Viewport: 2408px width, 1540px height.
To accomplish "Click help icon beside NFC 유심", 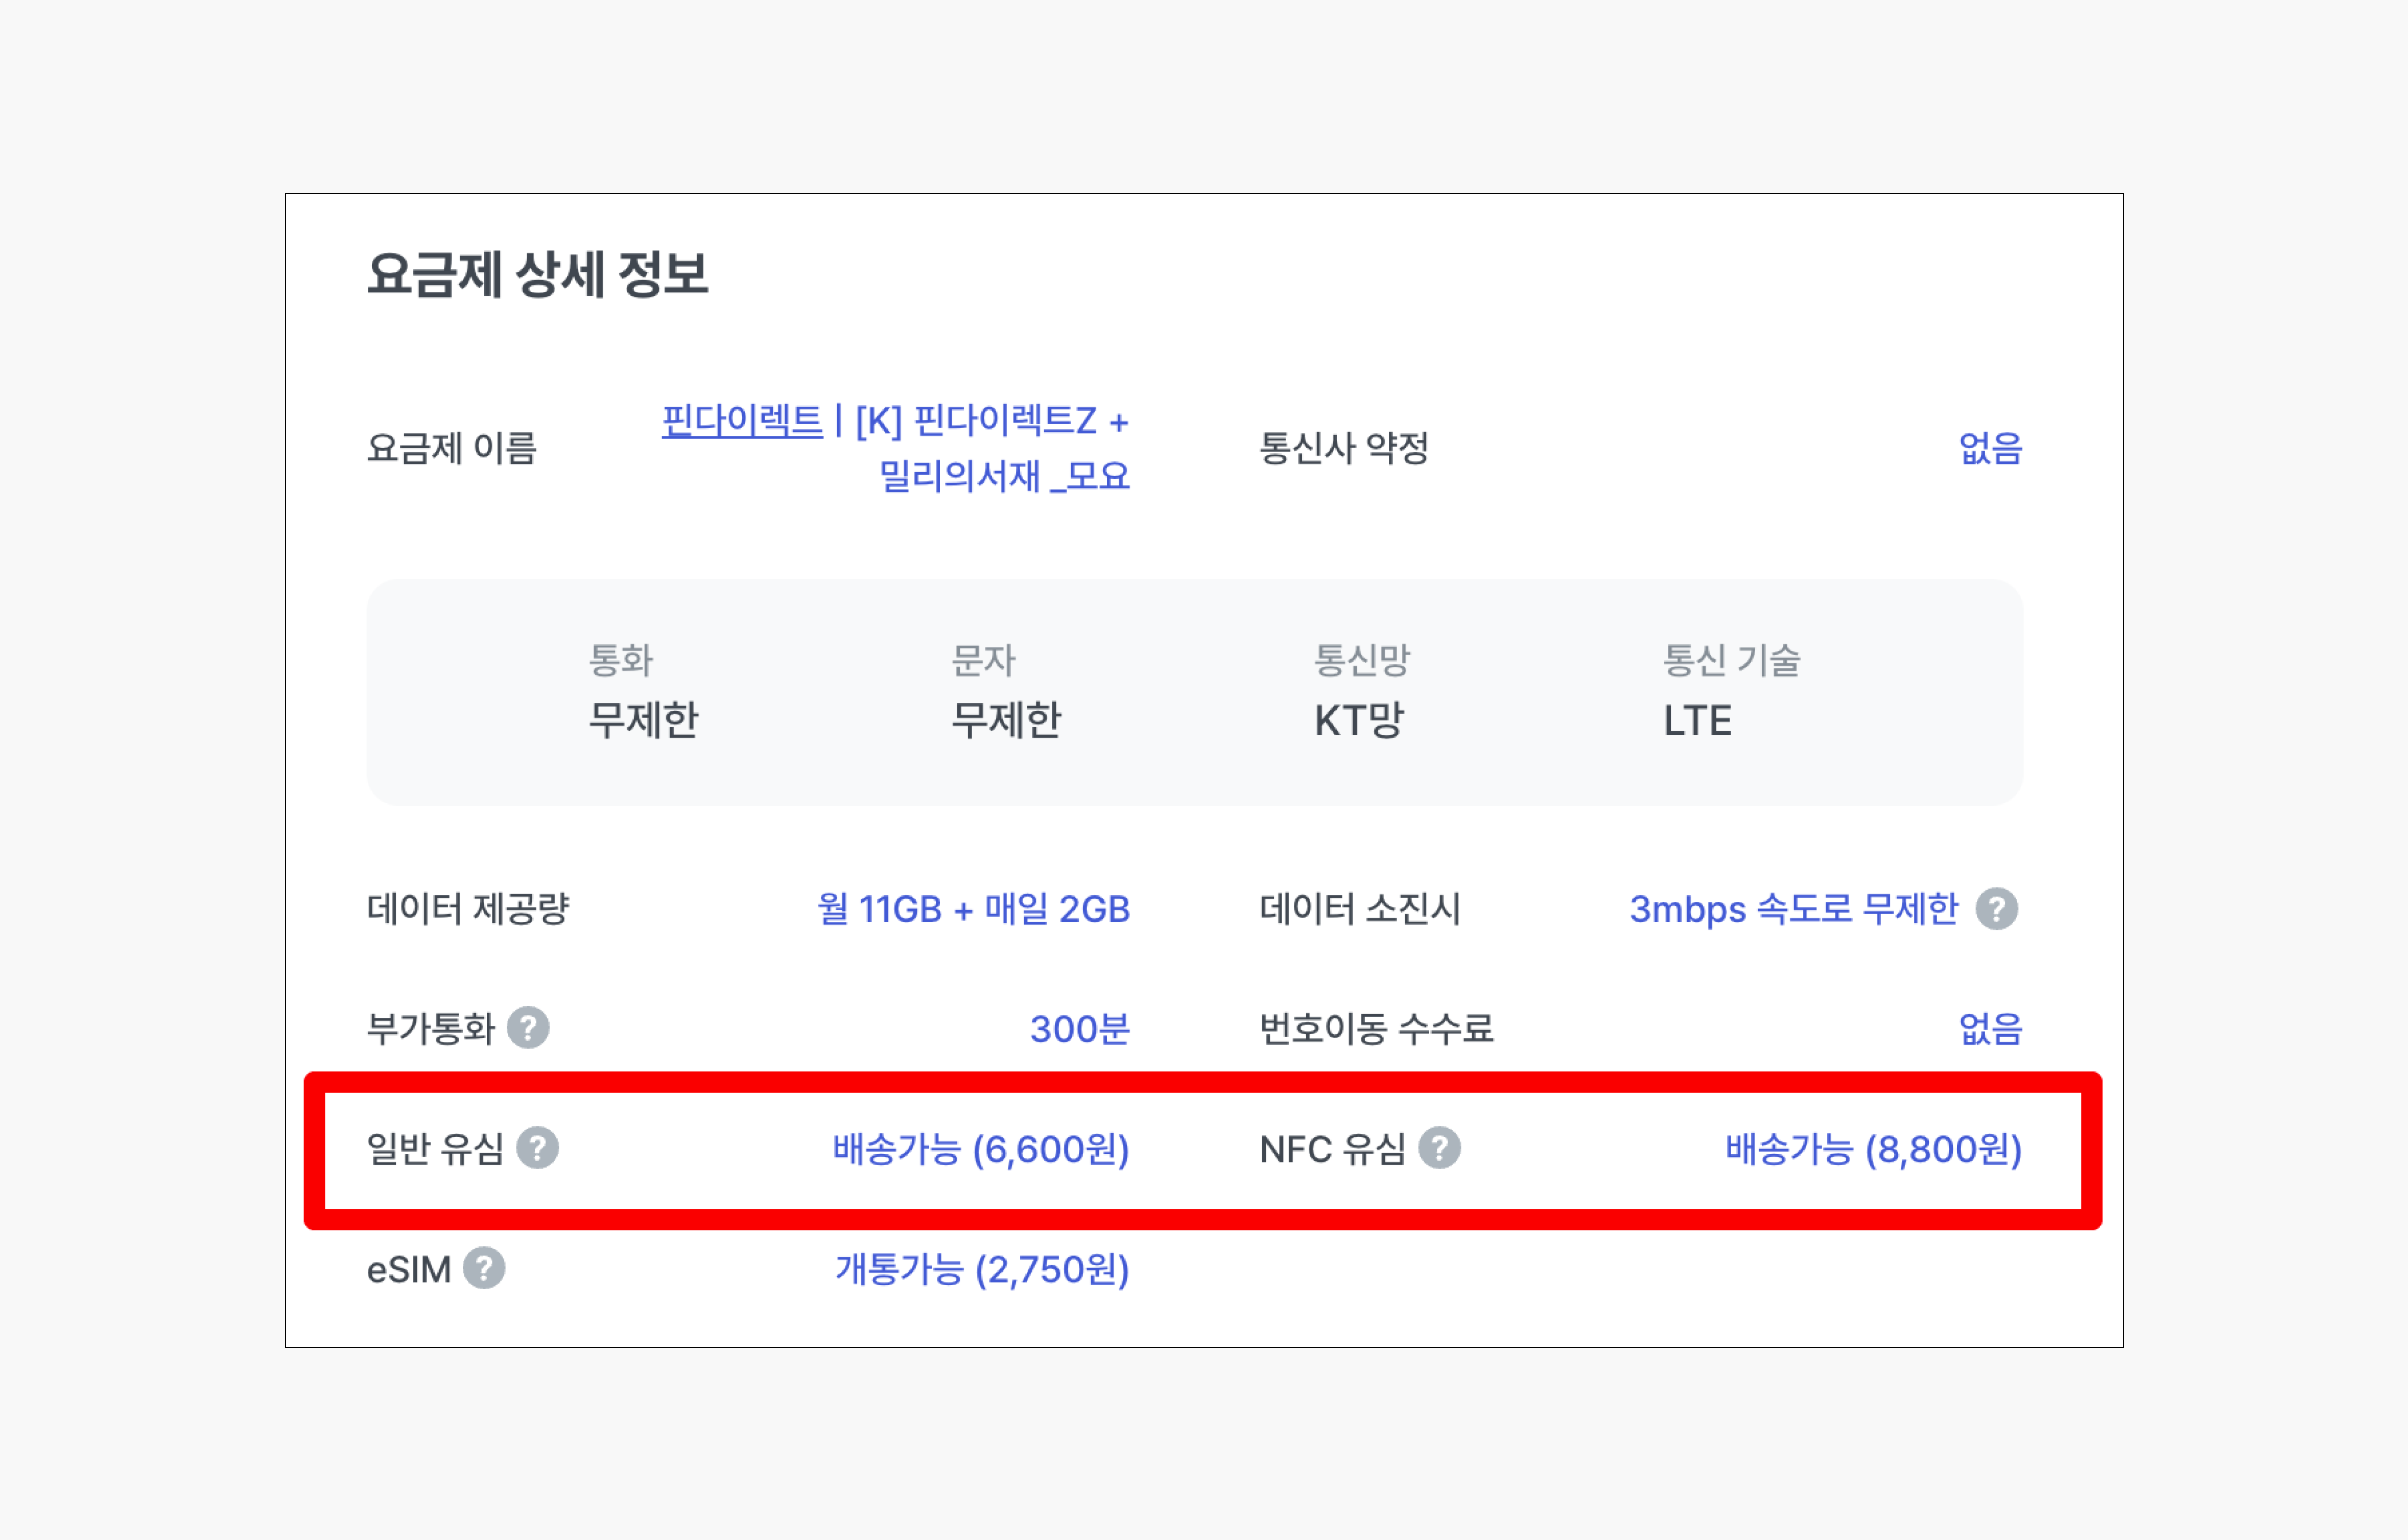I will tap(1440, 1148).
